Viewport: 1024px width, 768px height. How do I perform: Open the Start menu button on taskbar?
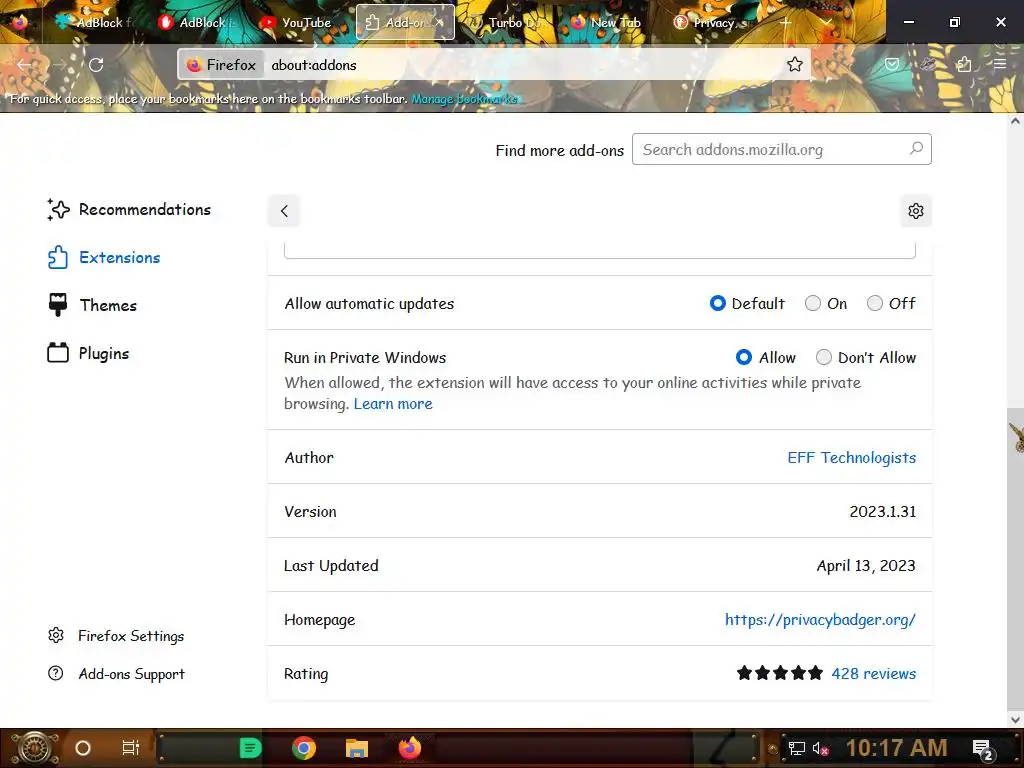pyautogui.click(x=35, y=748)
